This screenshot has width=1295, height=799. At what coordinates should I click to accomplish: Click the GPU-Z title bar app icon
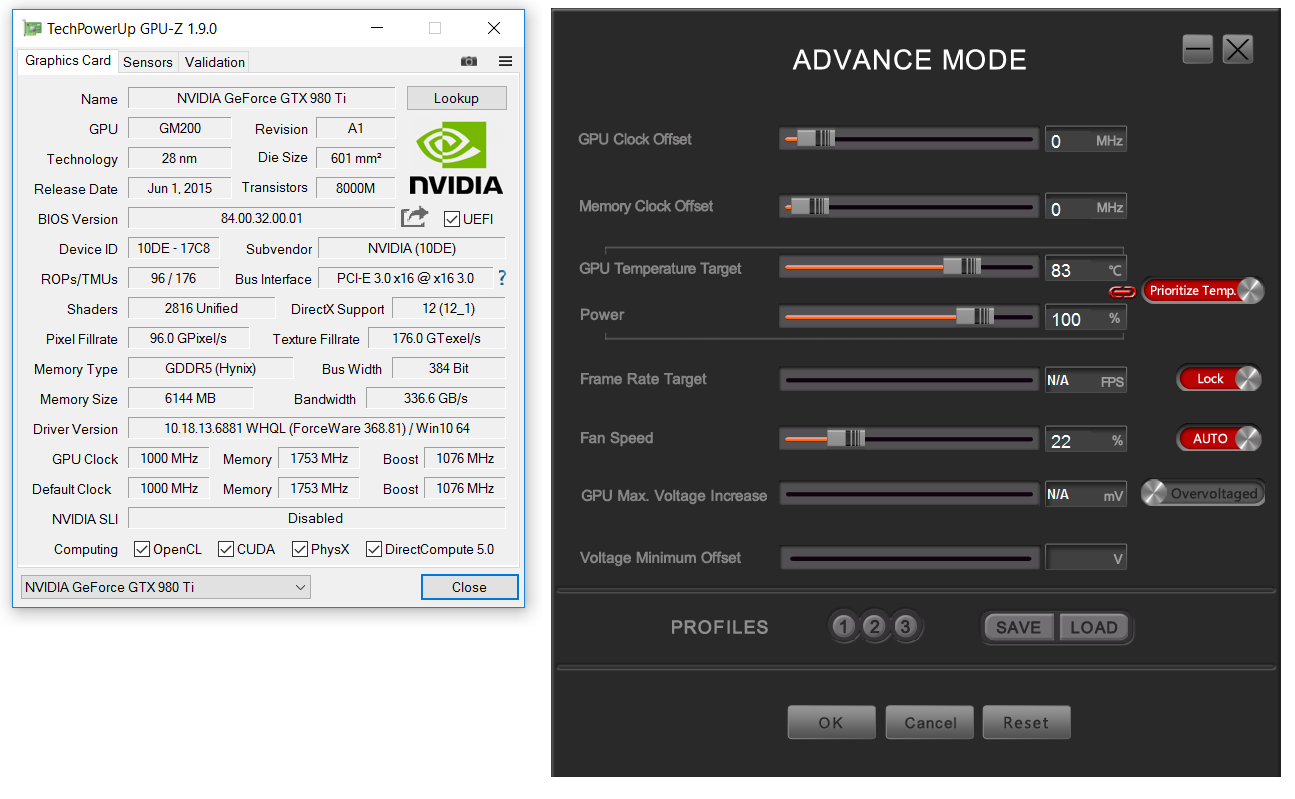[x=32, y=28]
